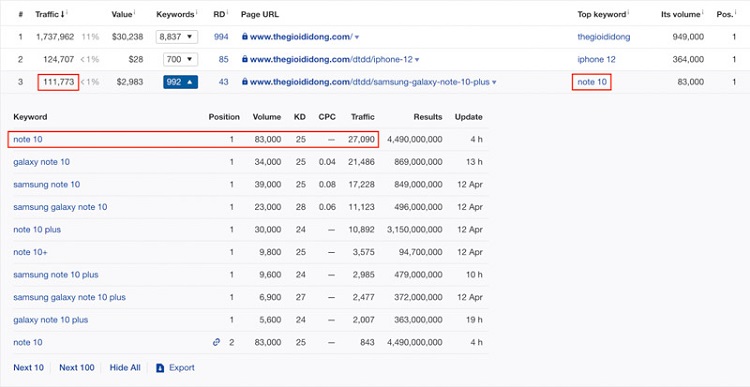Open referring domains count 85
The image size is (750, 387).
point(223,59)
